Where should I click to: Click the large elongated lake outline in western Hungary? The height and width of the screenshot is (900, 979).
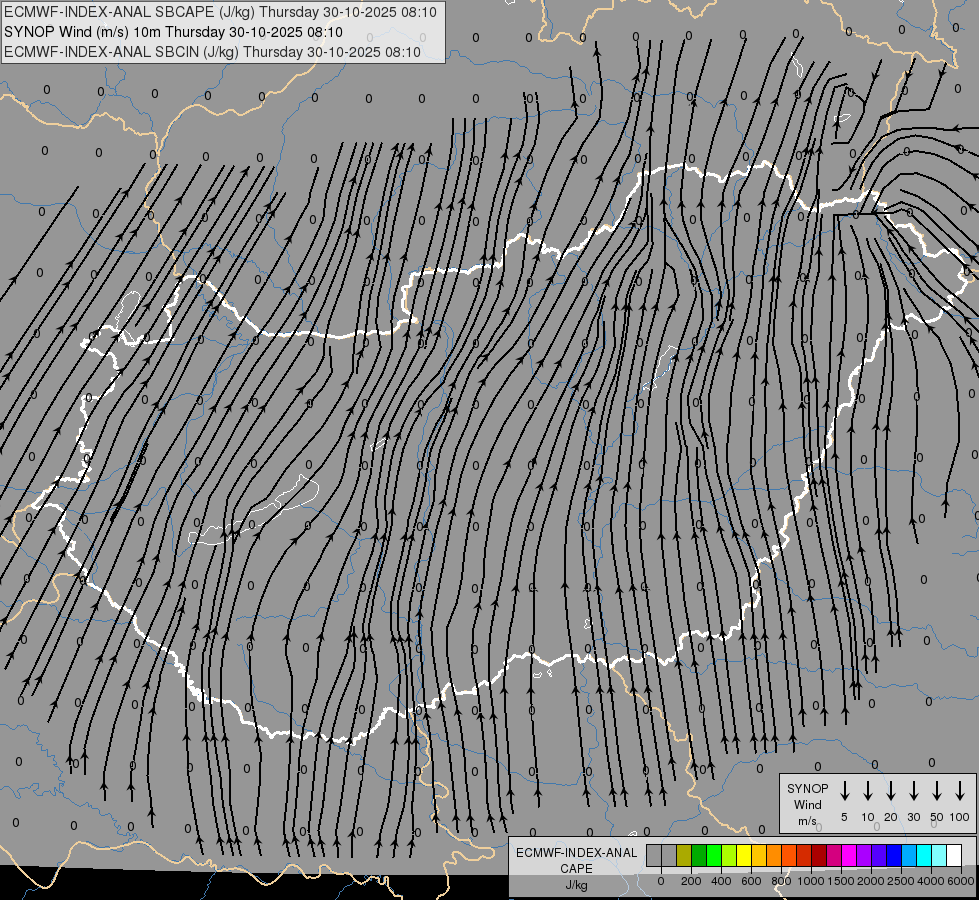pos(253,511)
